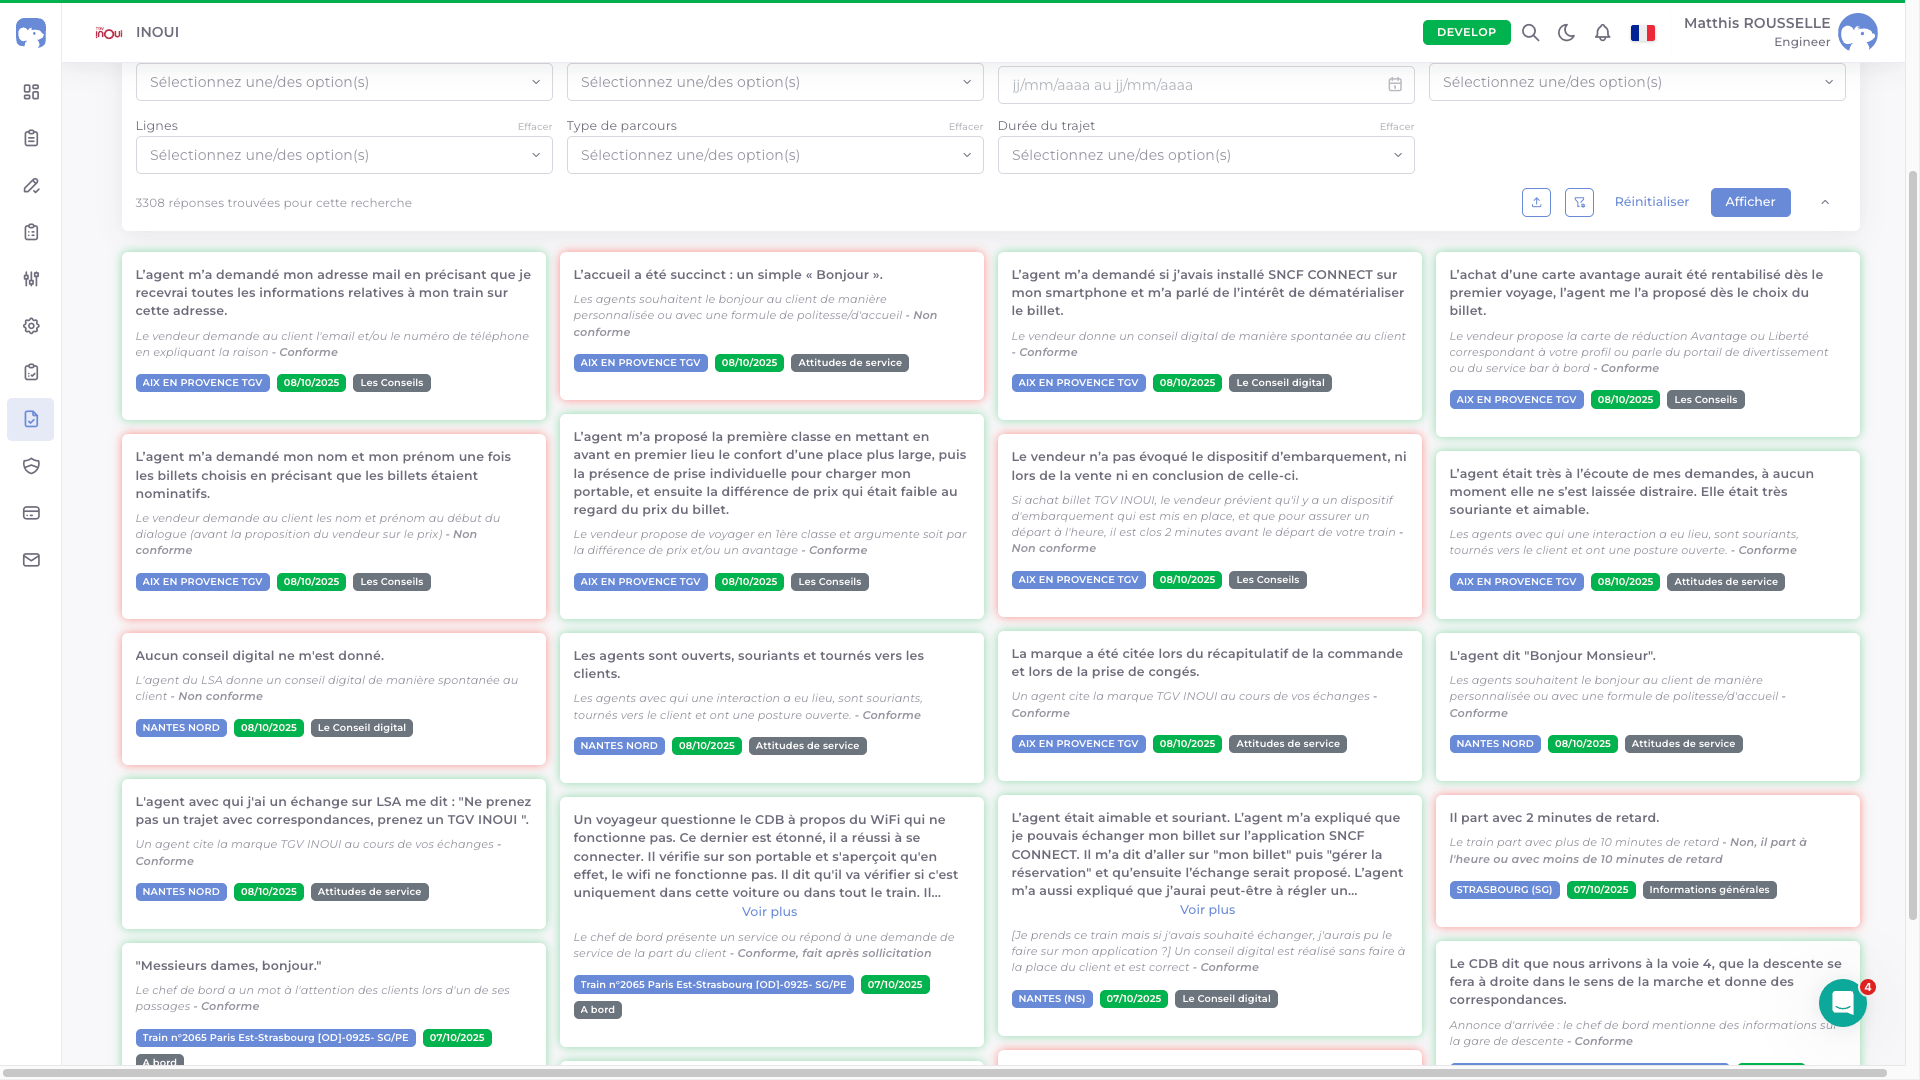The height and width of the screenshot is (1080, 1920).
Task: Click the export upload icon button
Action: click(1537, 202)
